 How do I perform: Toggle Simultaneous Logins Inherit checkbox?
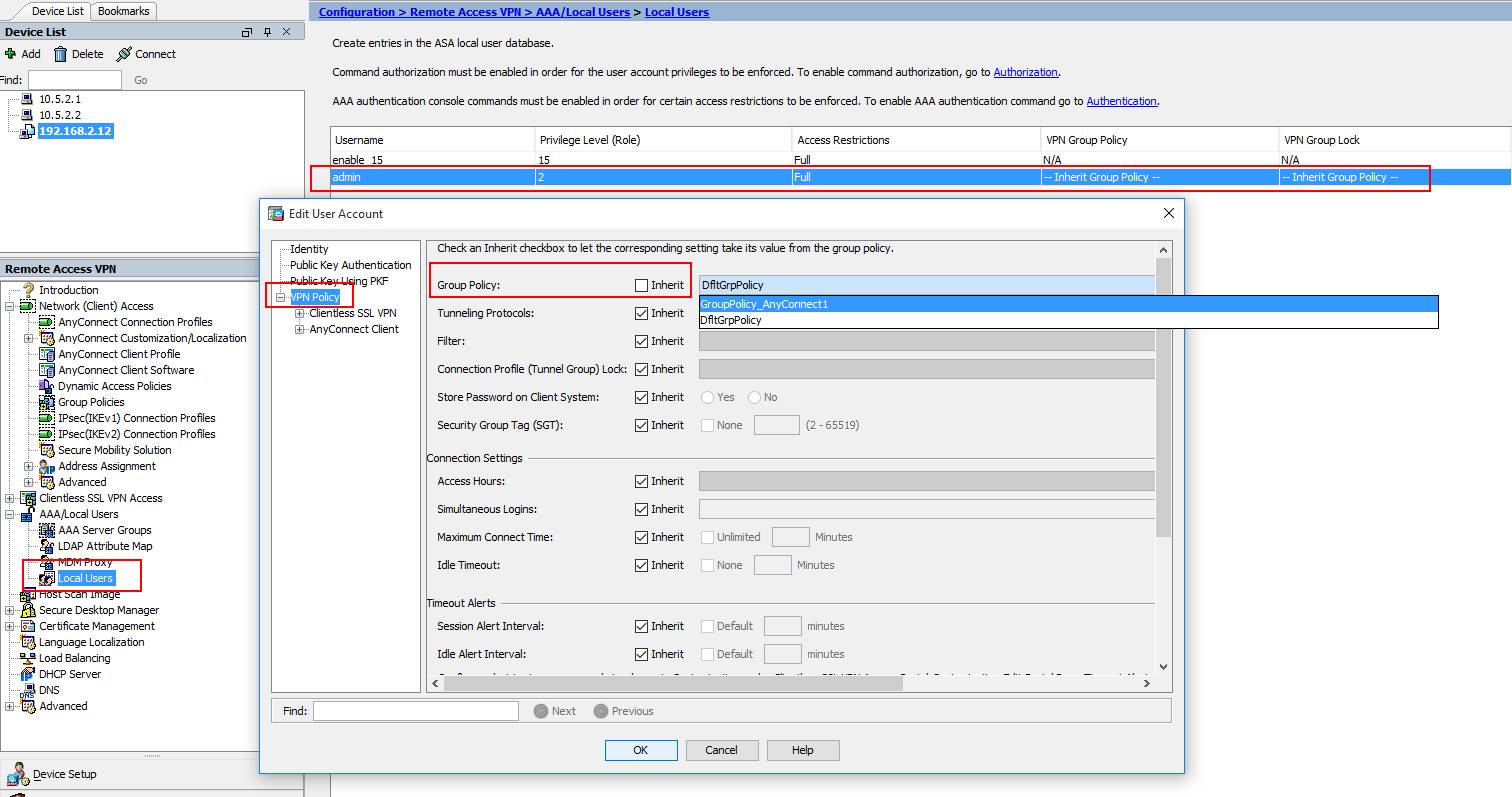click(641, 509)
